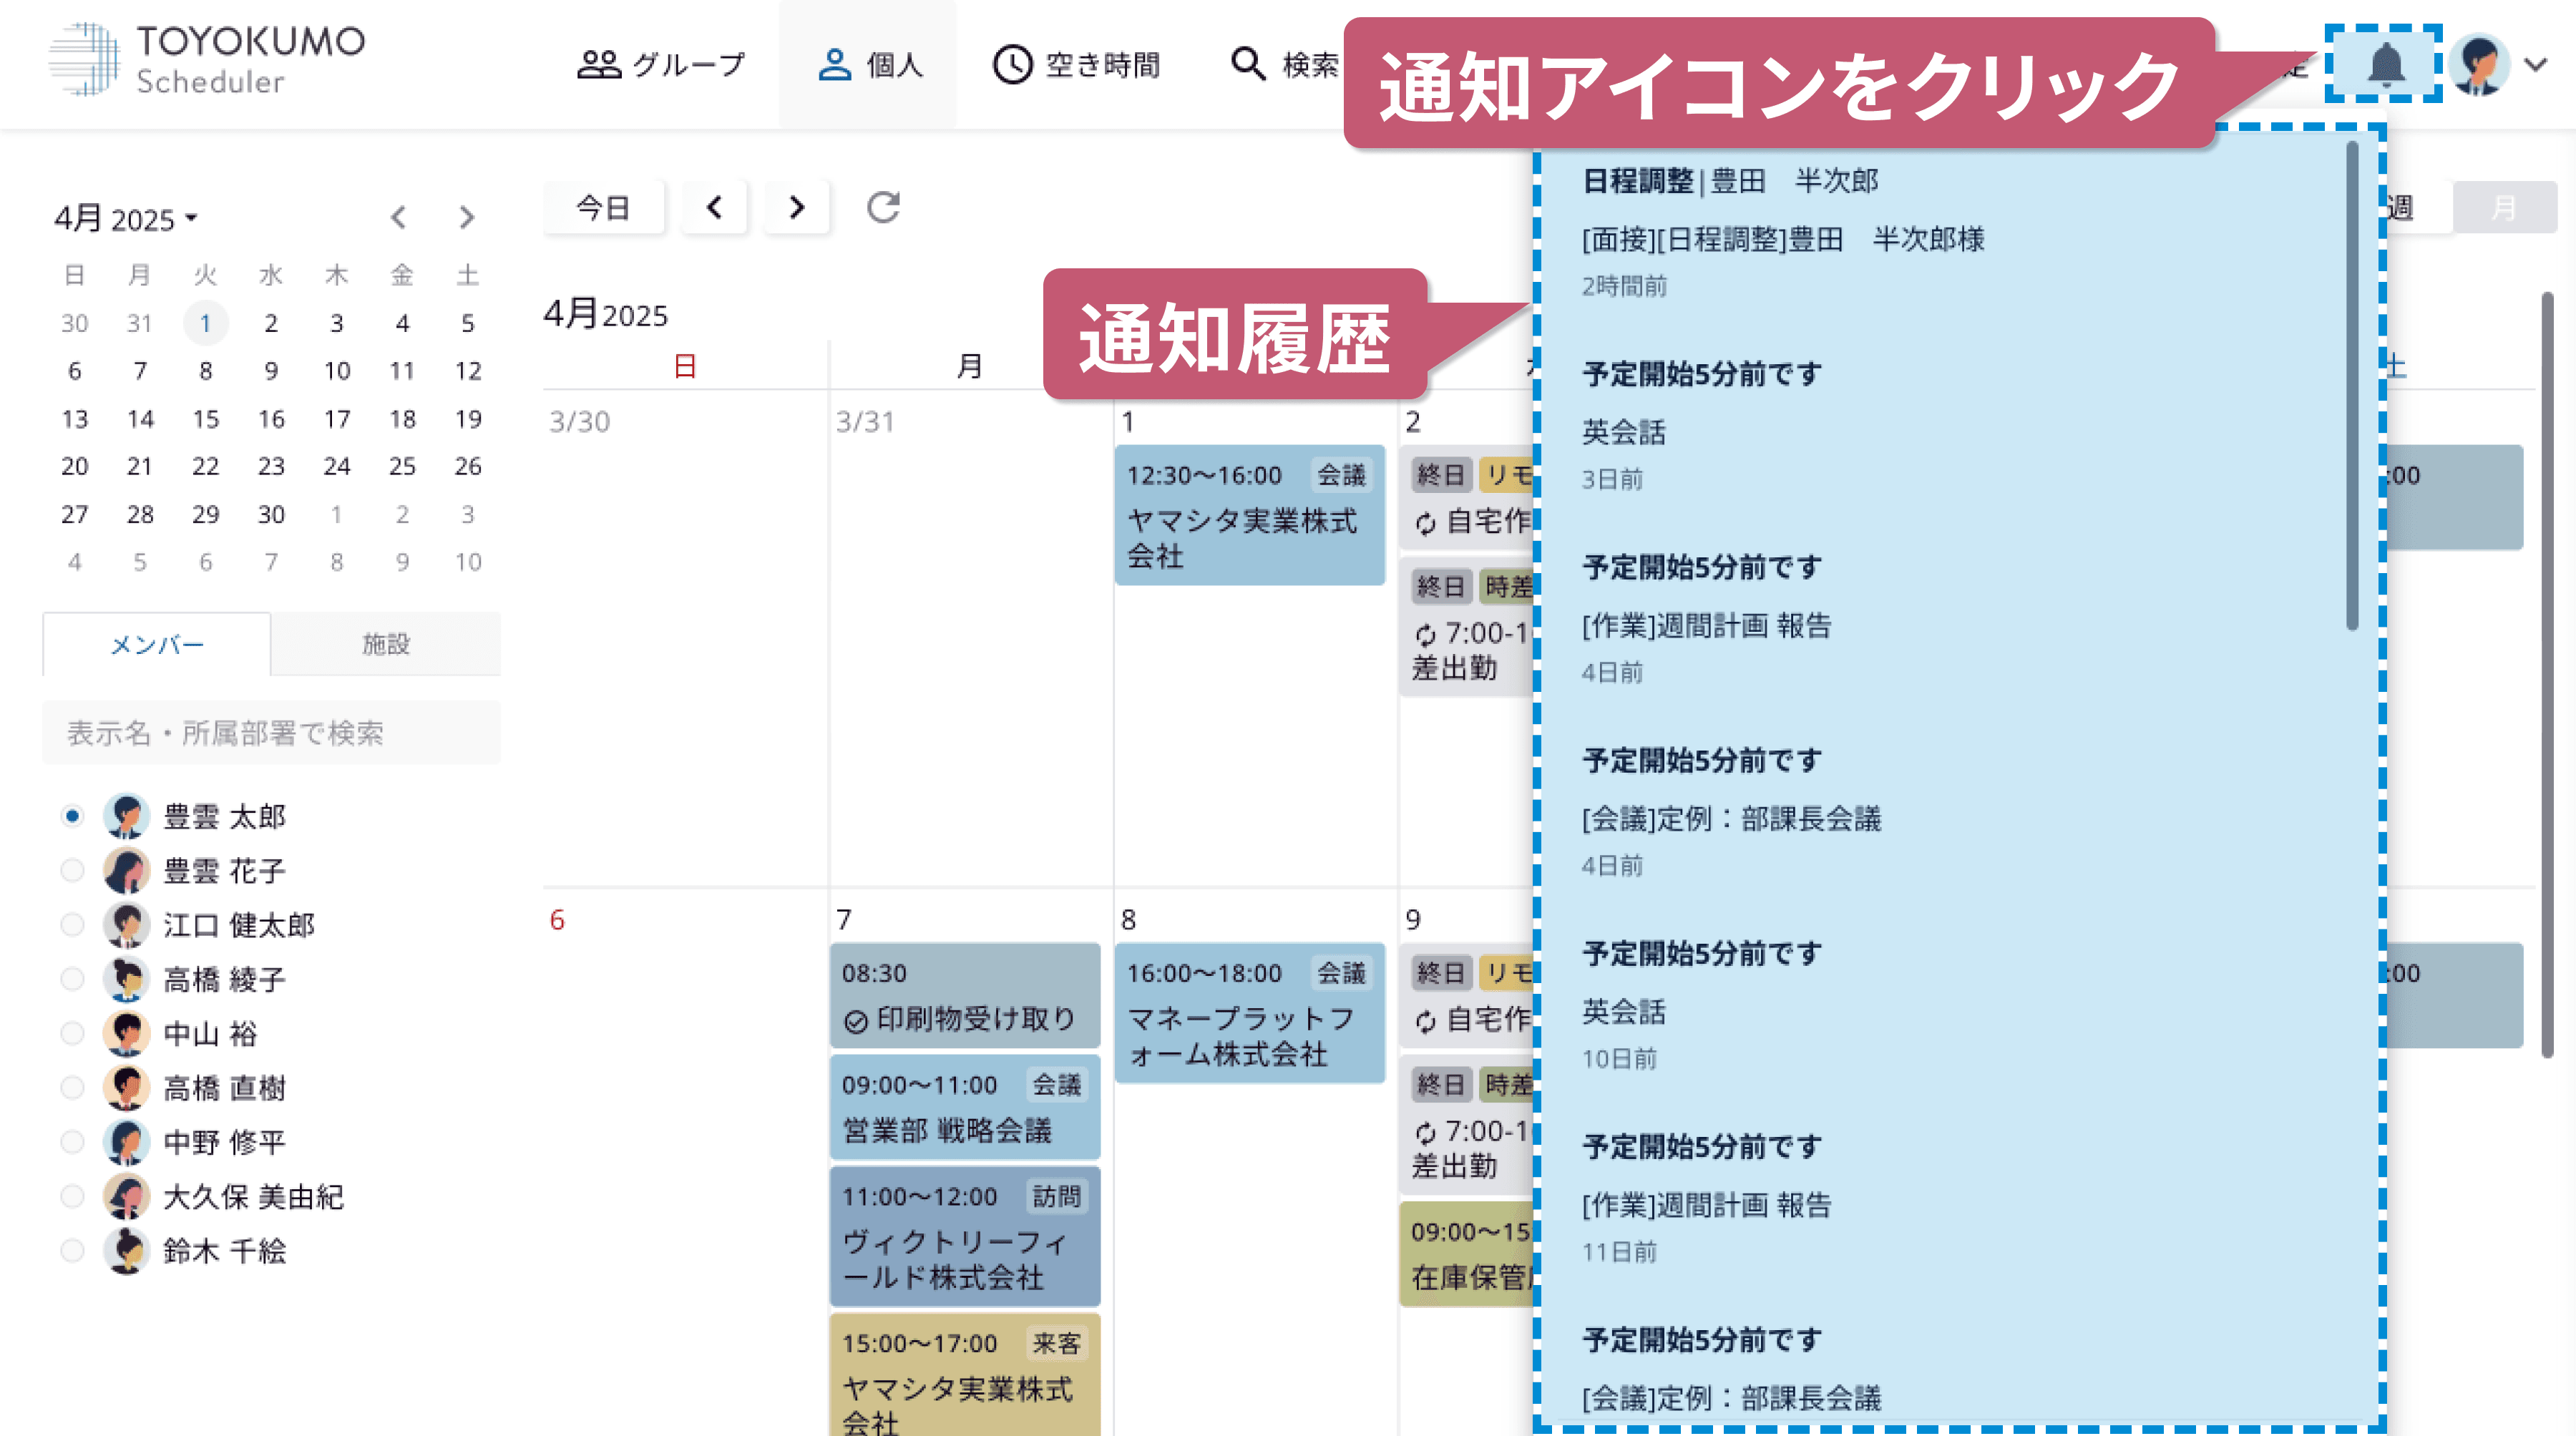
Task: Select radio button for 大久保 美由紀
Action: click(72, 1196)
